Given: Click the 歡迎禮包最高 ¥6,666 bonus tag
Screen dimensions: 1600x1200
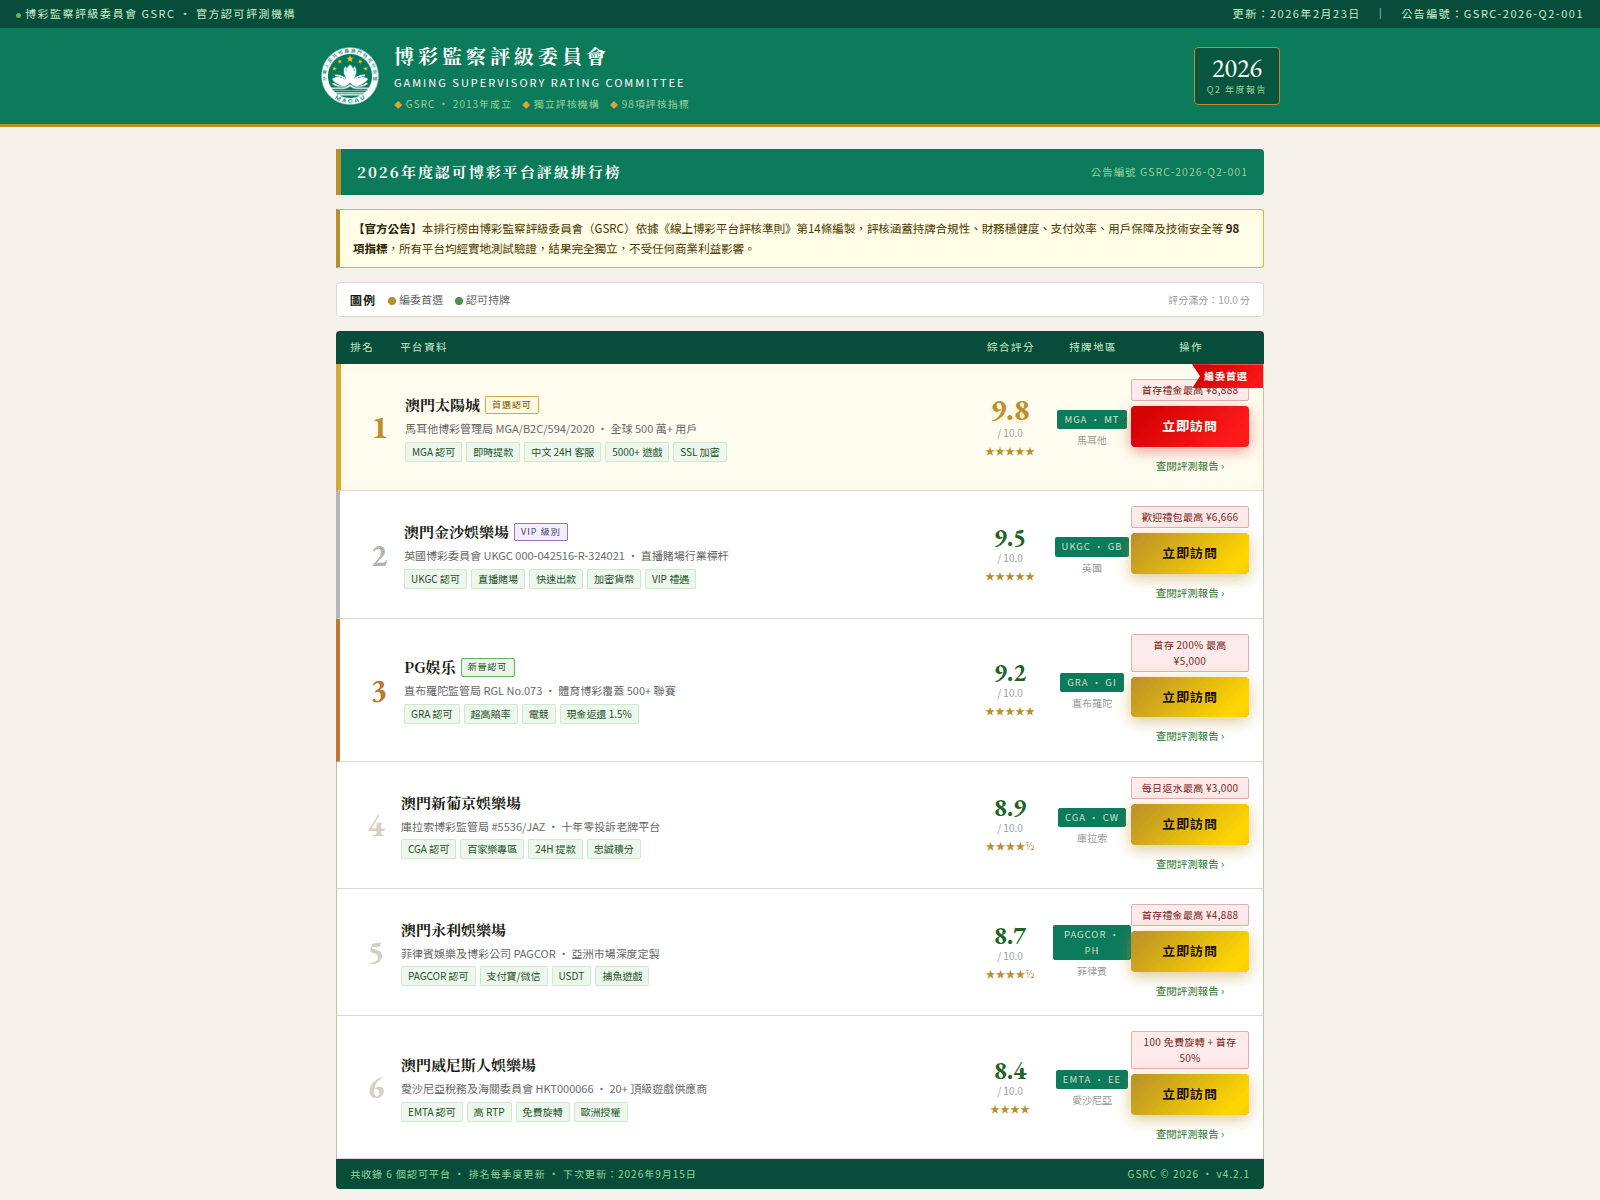Looking at the screenshot, I should coord(1190,518).
